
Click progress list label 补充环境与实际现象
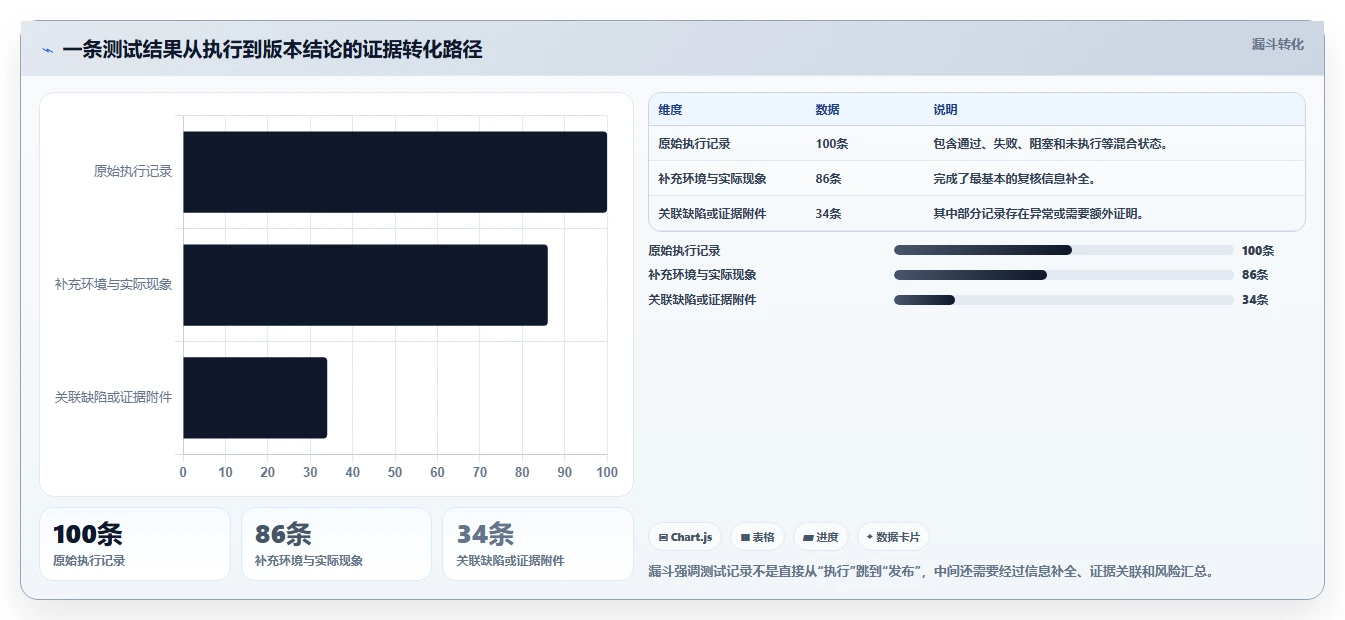coord(702,275)
